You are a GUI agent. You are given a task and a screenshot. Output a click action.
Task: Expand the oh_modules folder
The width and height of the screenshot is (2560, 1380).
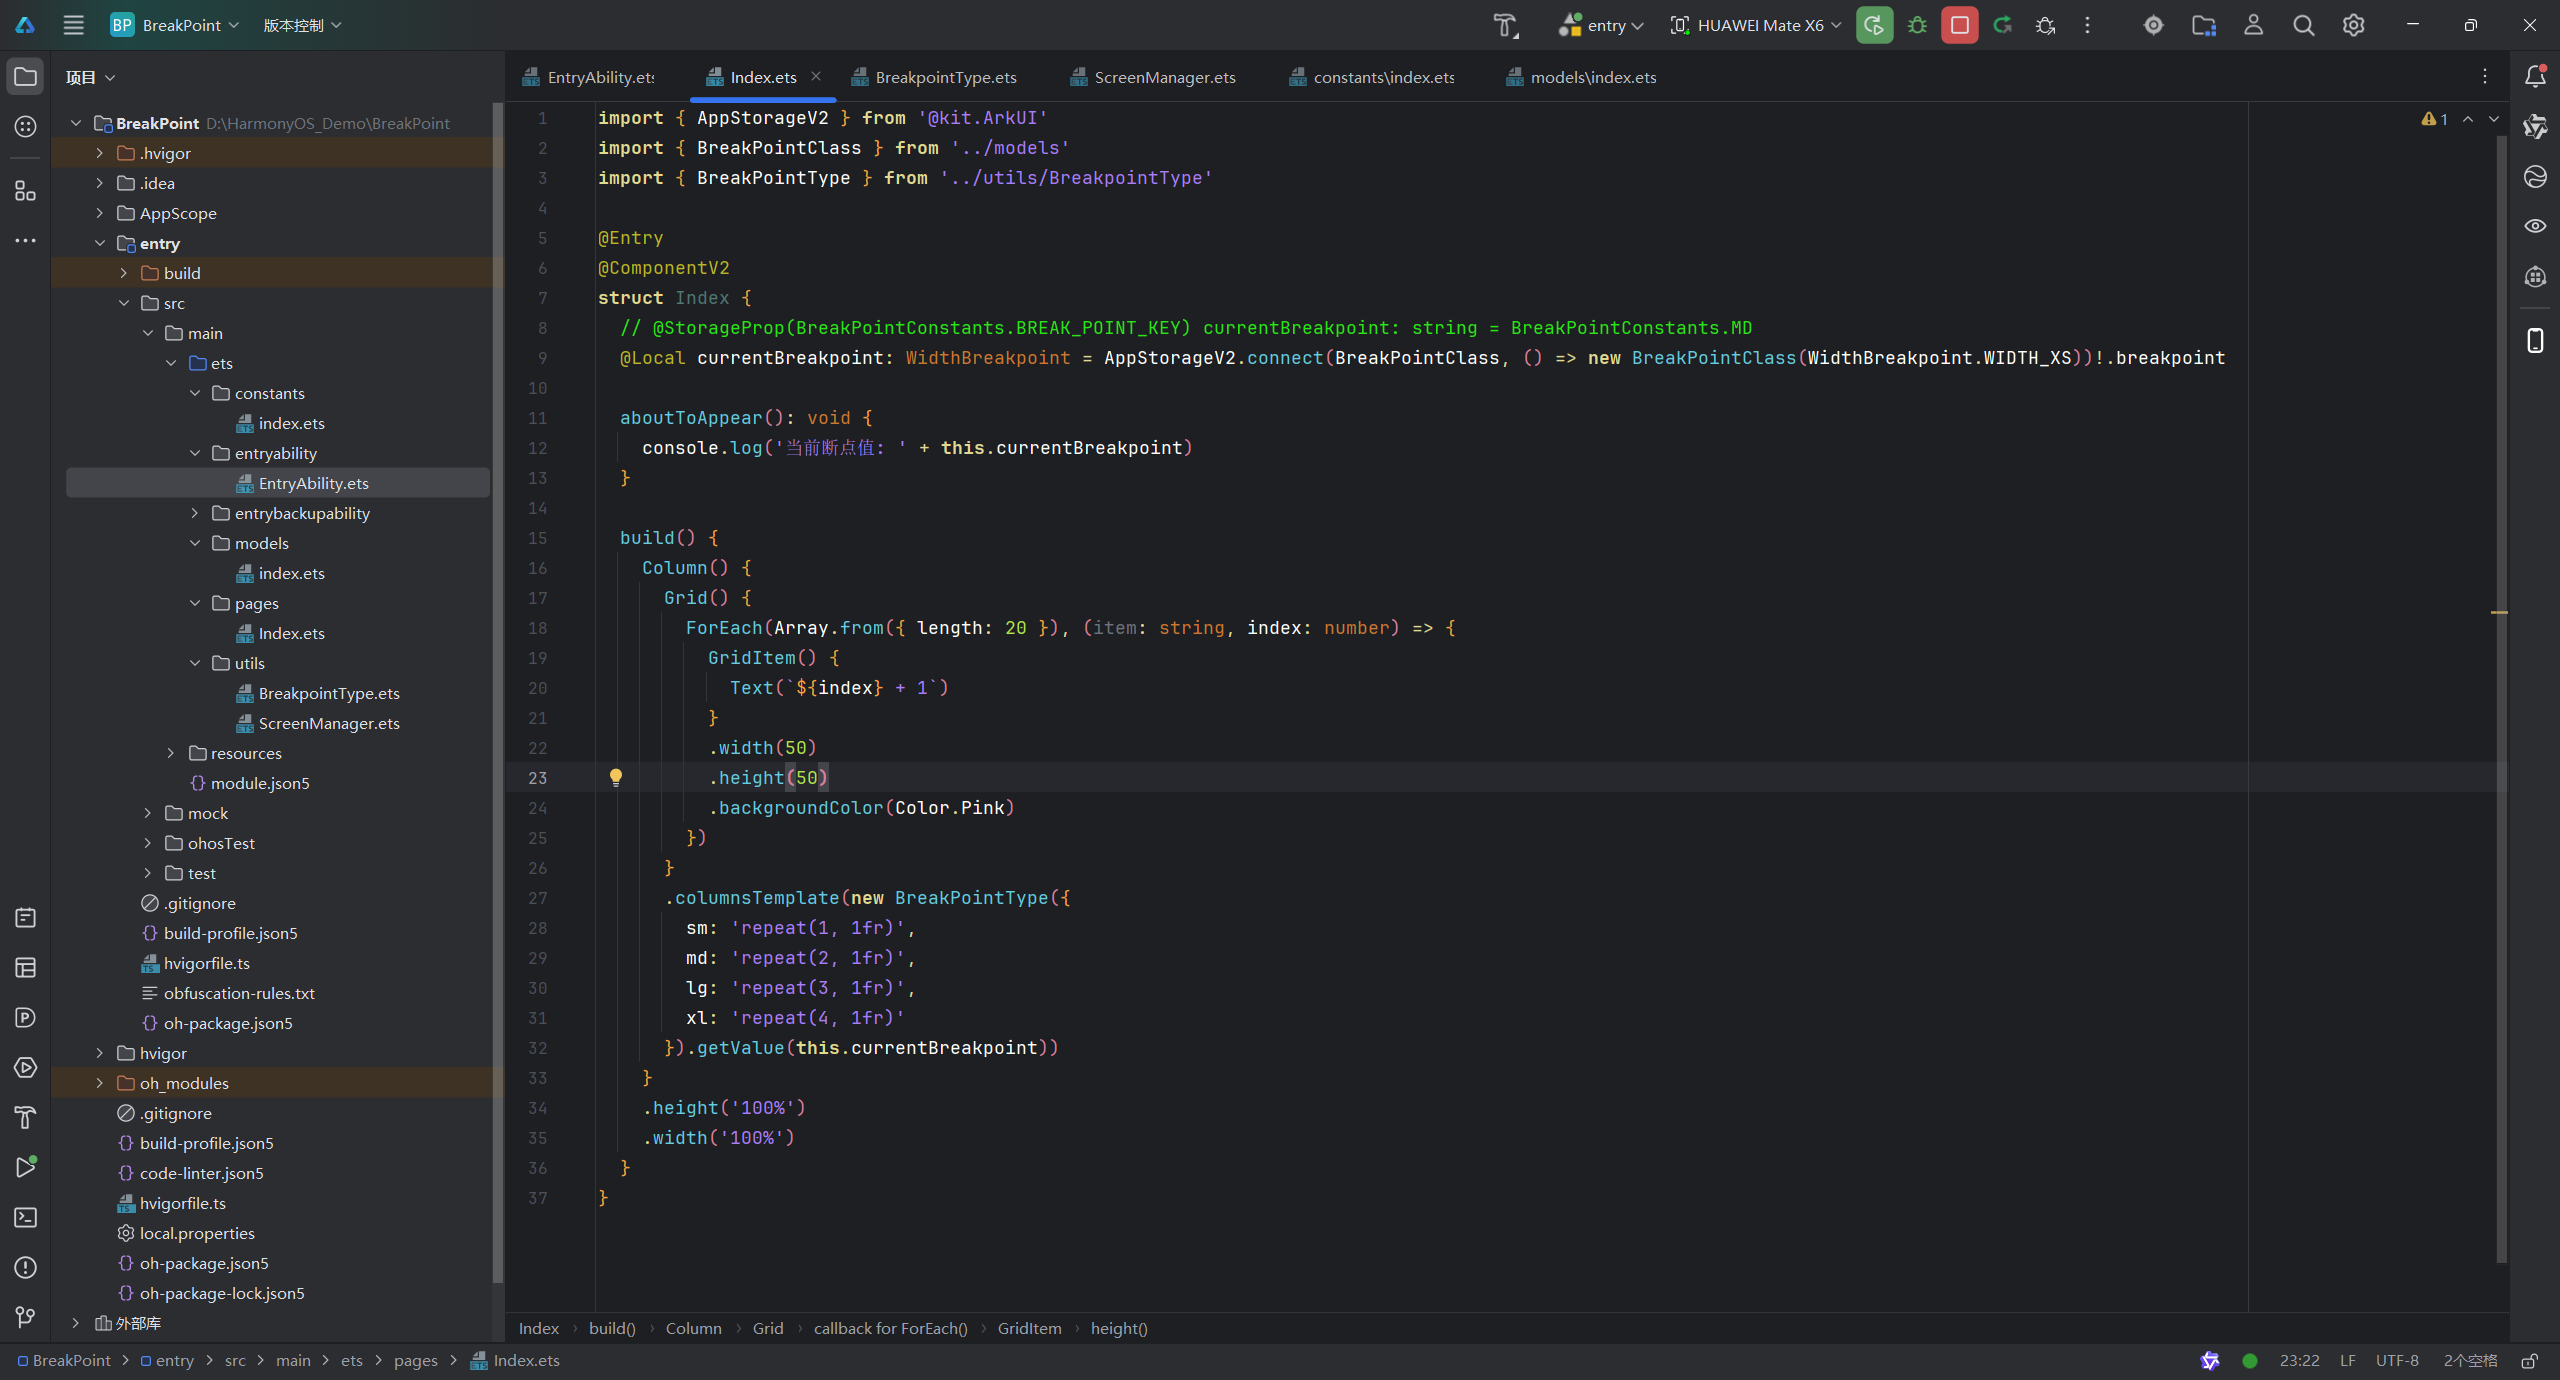click(99, 1083)
